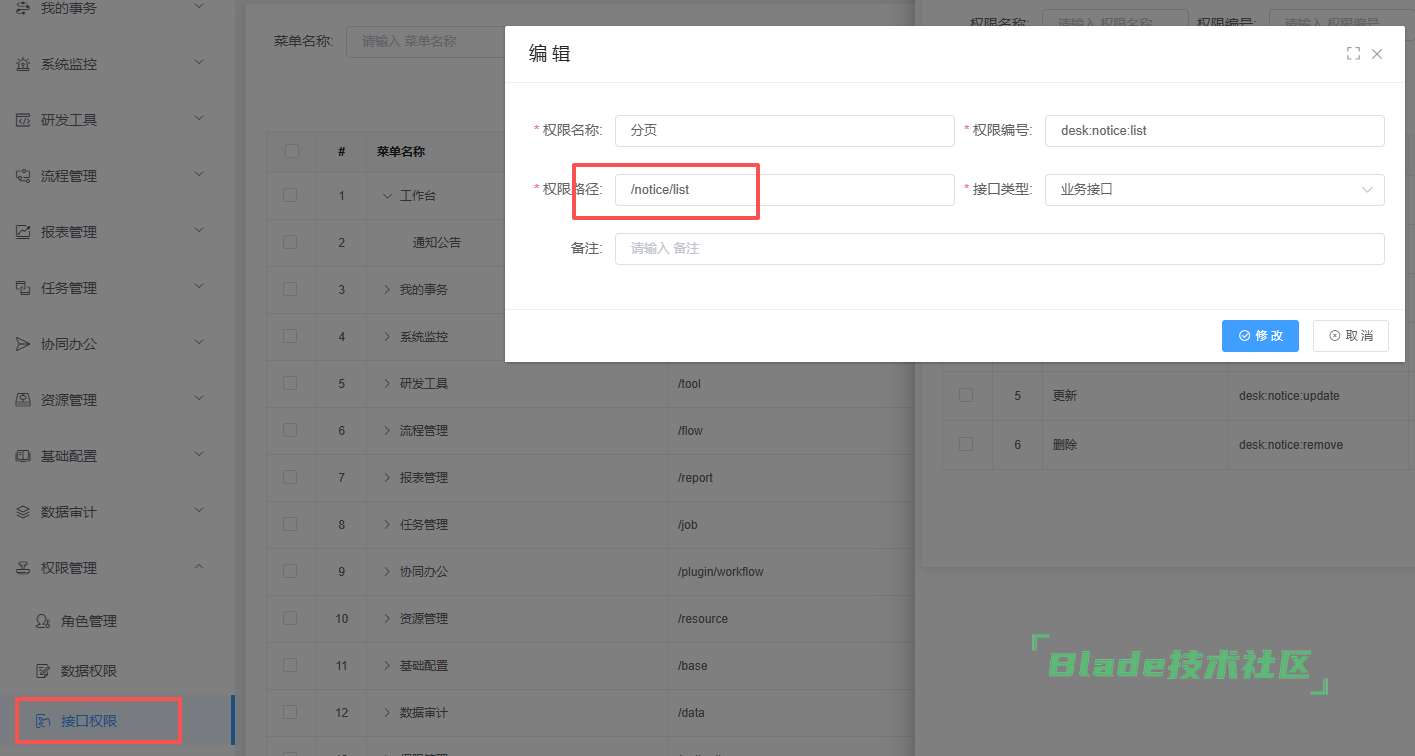The image size is (1415, 756).
Task: Collapse the 权限管理 sidebar menu
Action: [198, 568]
